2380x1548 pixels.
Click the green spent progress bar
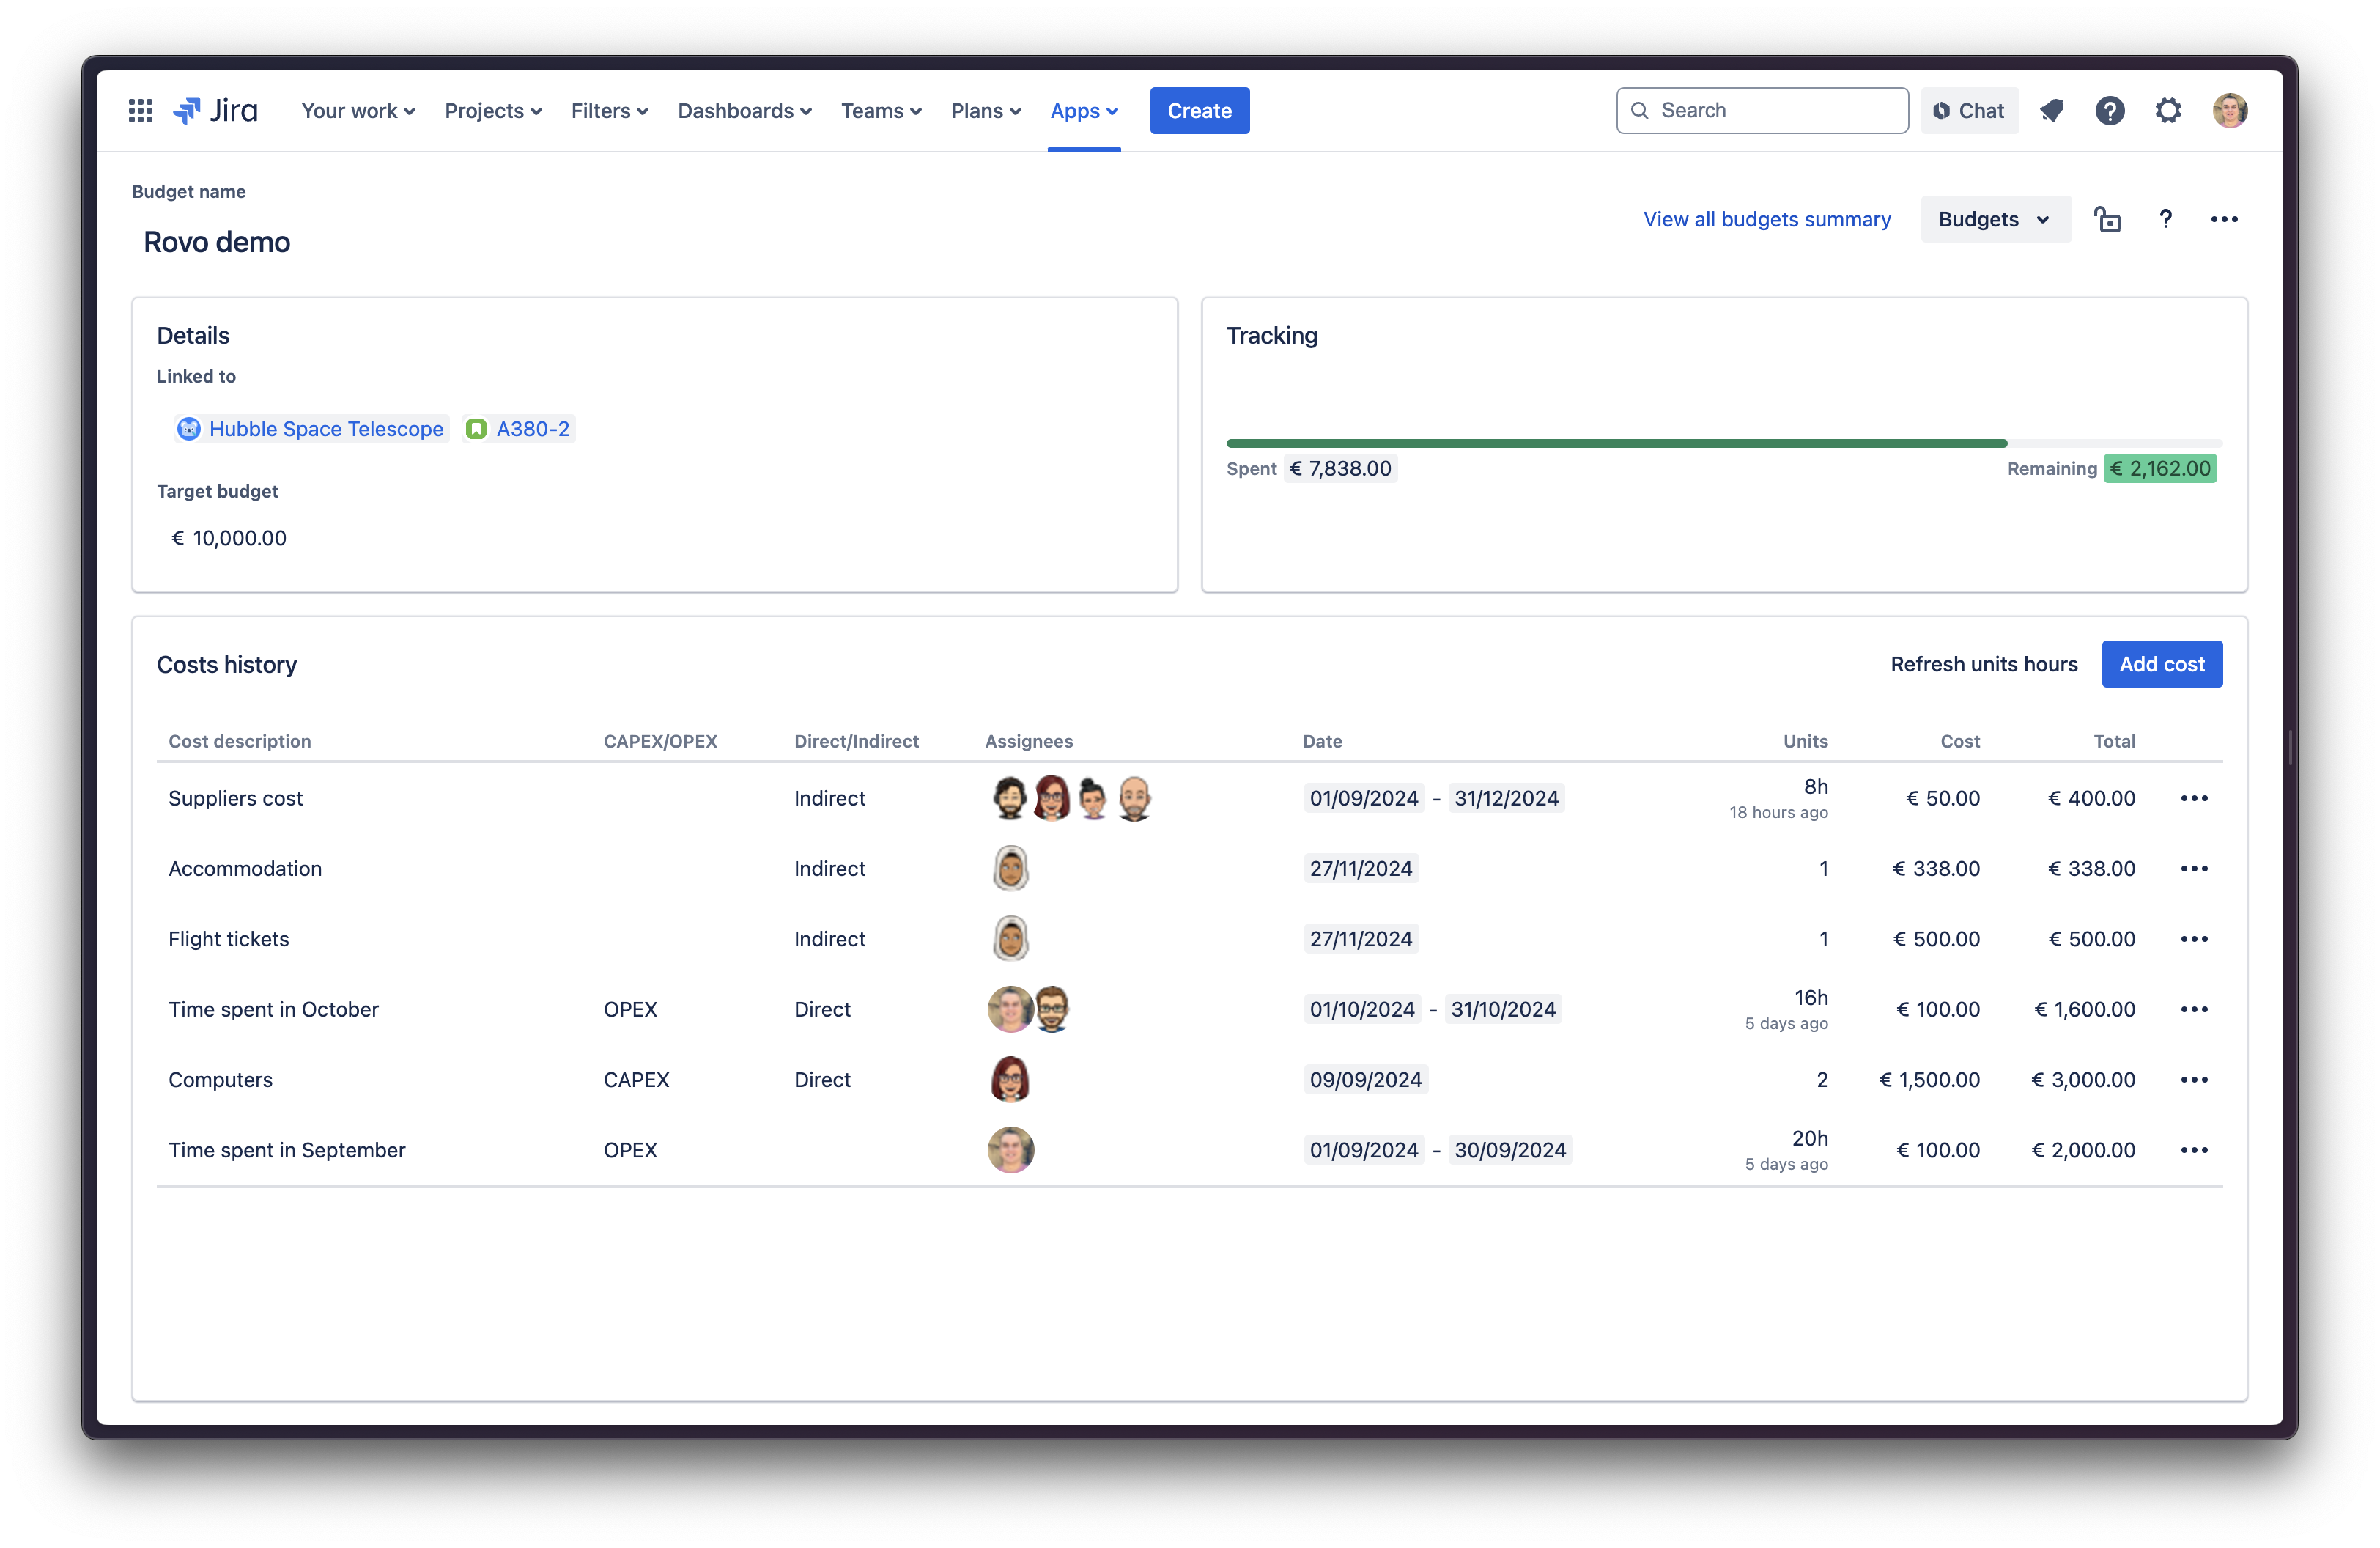point(1616,443)
